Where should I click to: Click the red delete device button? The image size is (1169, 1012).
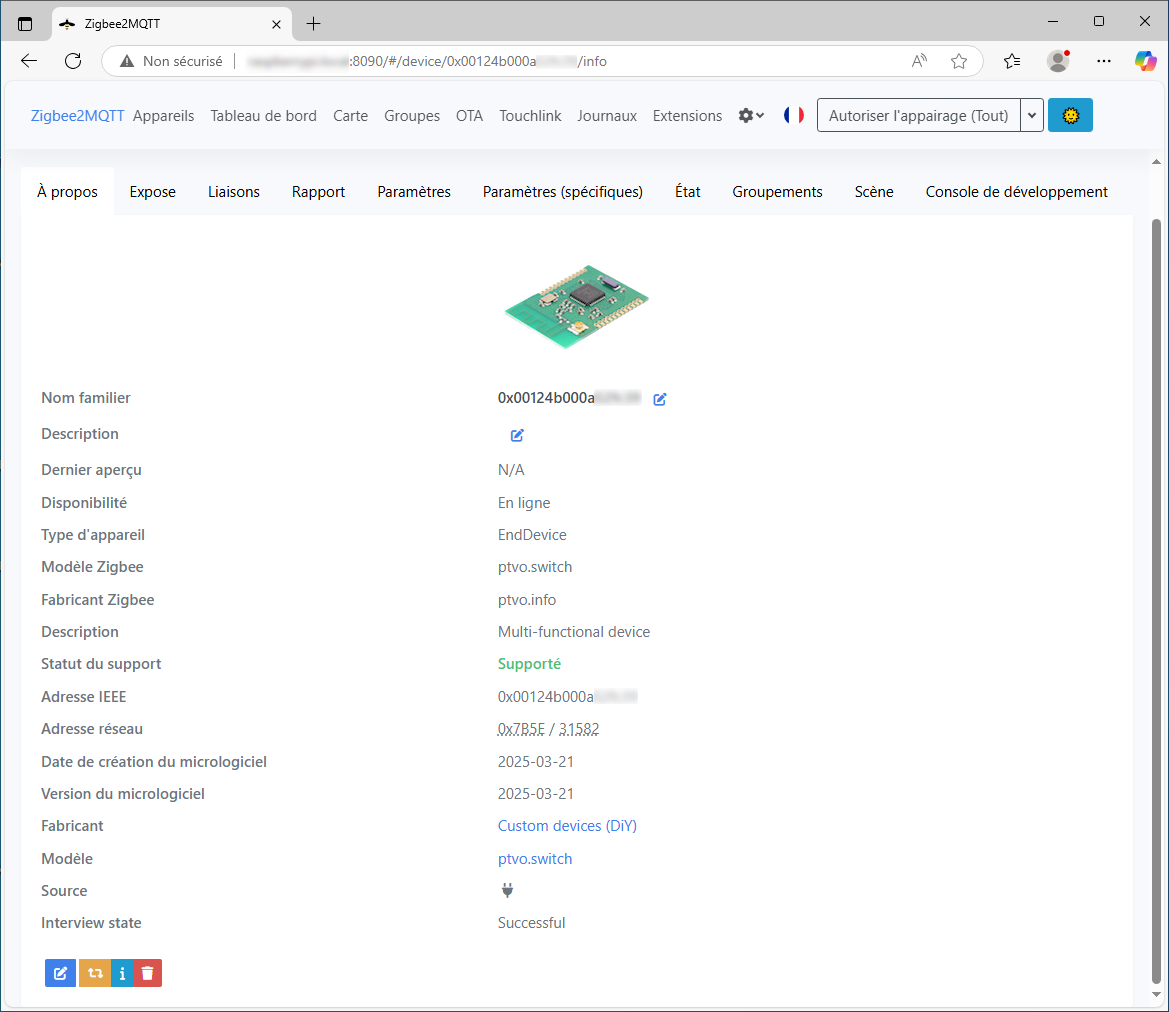(x=148, y=973)
